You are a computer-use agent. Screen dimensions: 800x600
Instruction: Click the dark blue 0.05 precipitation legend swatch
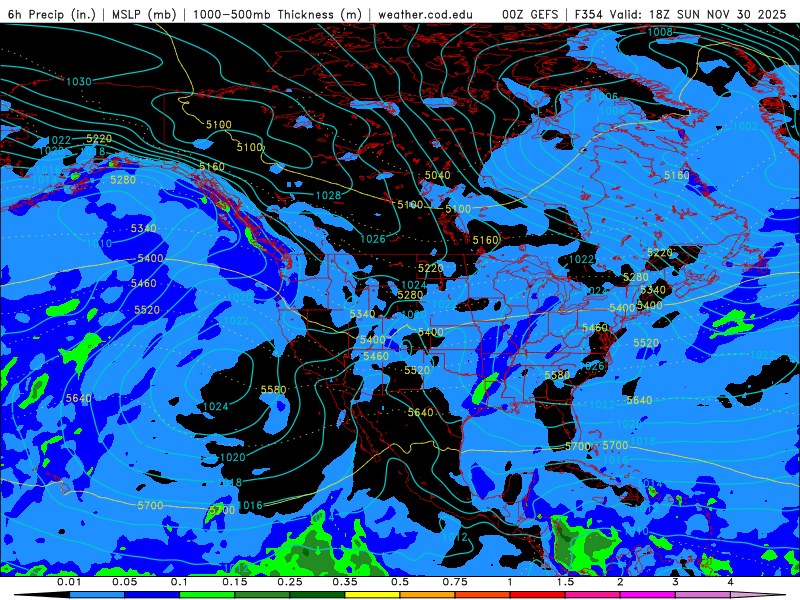pyautogui.click(x=152, y=595)
